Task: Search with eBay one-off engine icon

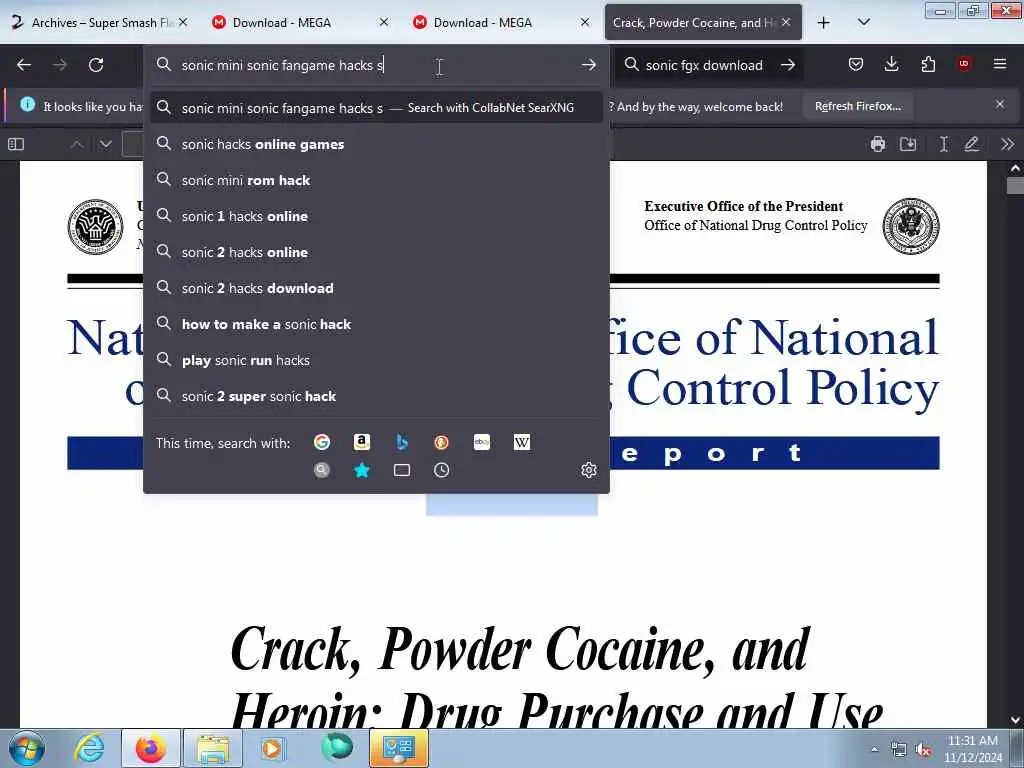Action: tap(482, 442)
